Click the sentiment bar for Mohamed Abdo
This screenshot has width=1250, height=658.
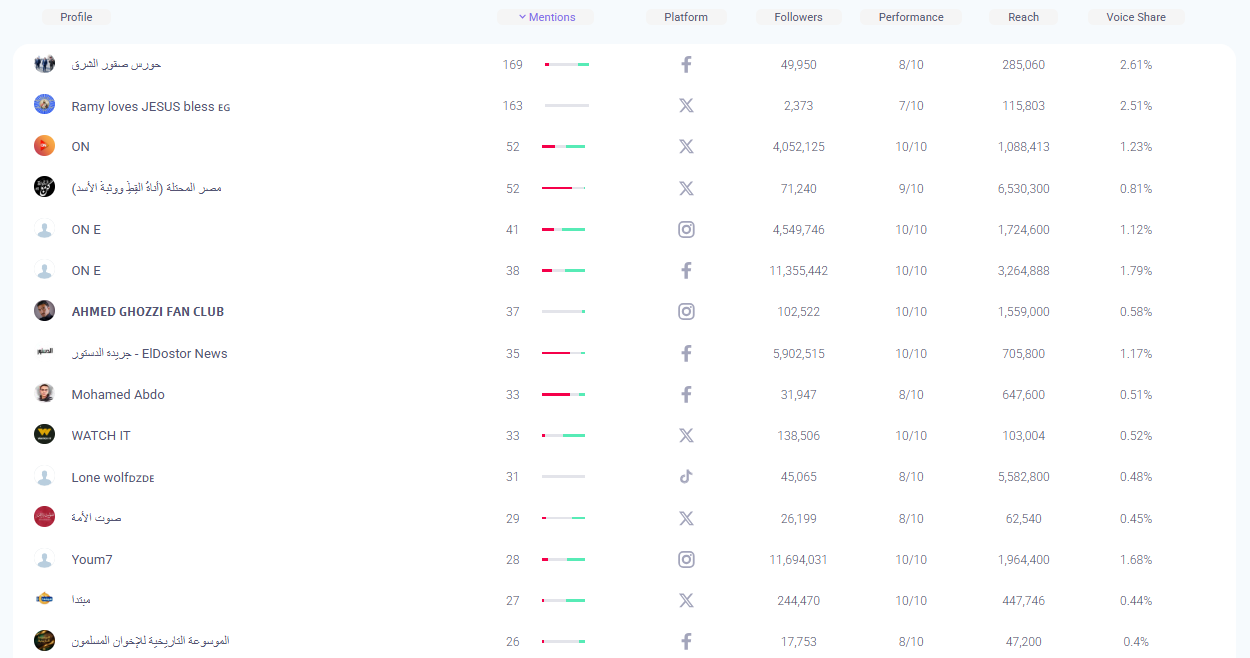click(564, 395)
